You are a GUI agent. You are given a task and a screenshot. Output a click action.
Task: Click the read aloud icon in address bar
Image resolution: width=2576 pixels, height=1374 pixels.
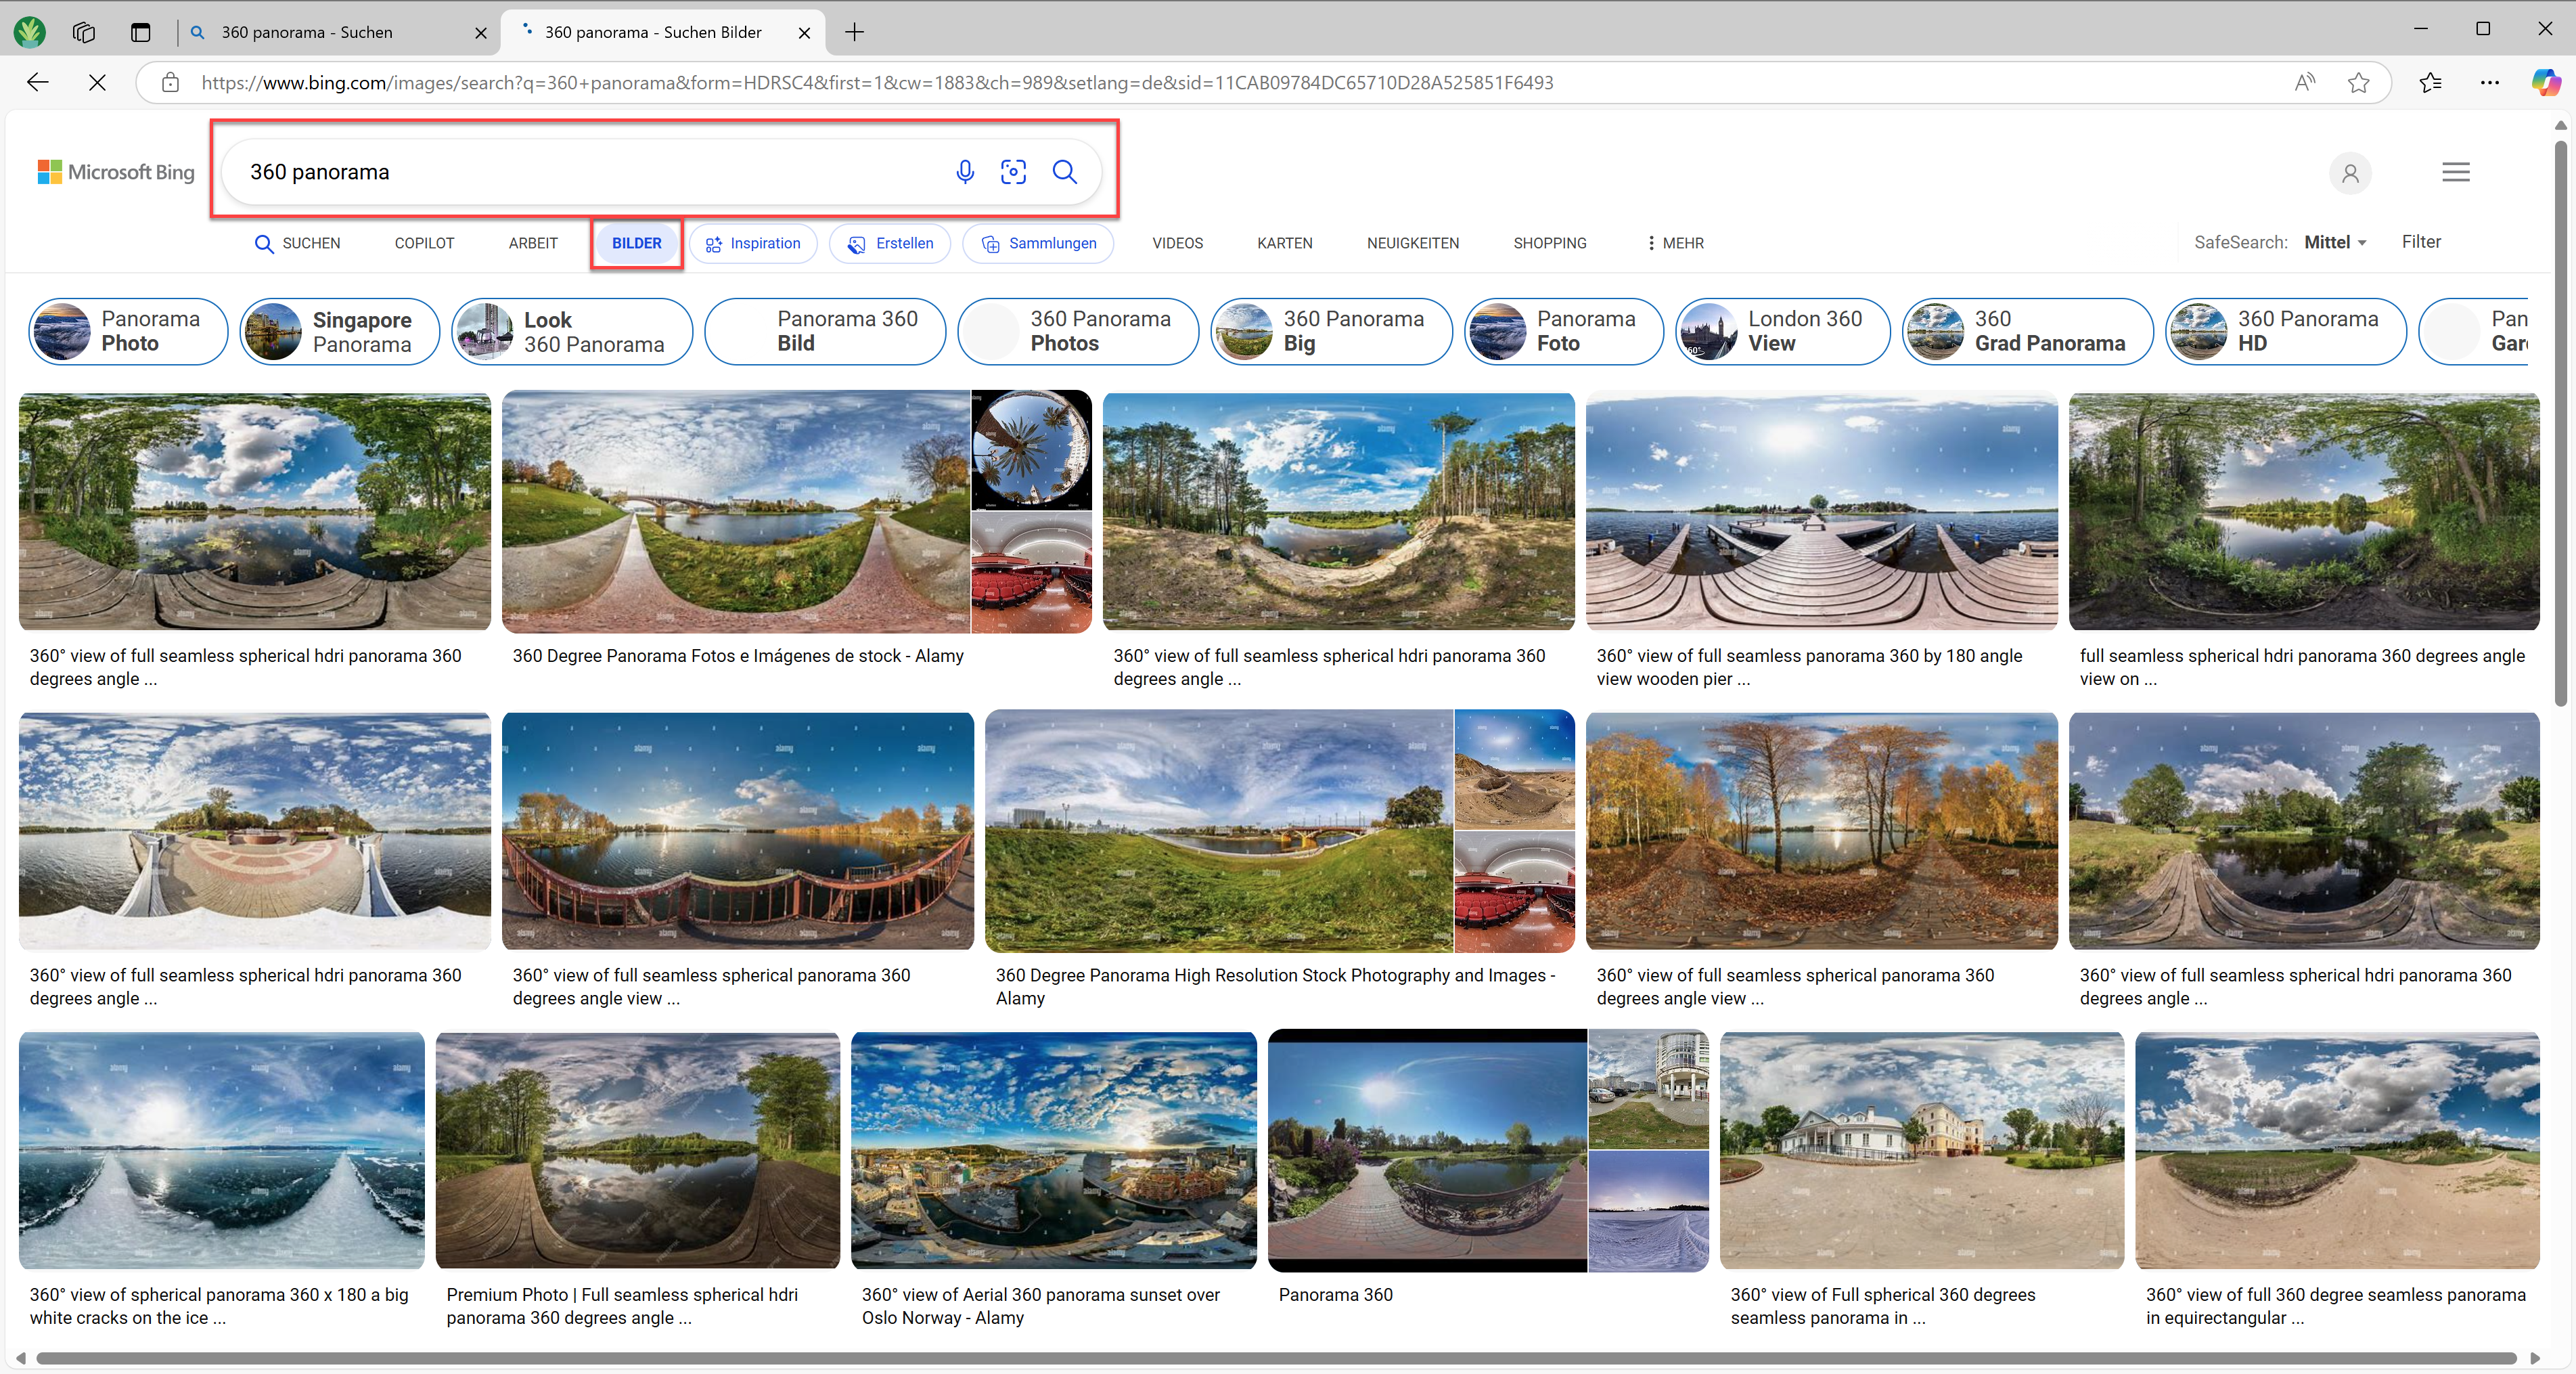[2305, 83]
